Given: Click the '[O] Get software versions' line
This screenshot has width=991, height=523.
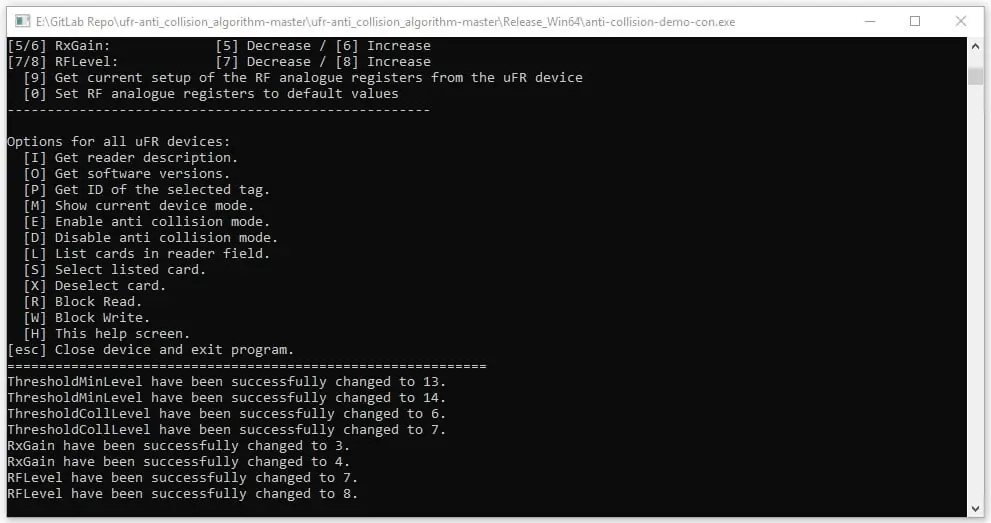Looking at the screenshot, I should click(x=127, y=173).
